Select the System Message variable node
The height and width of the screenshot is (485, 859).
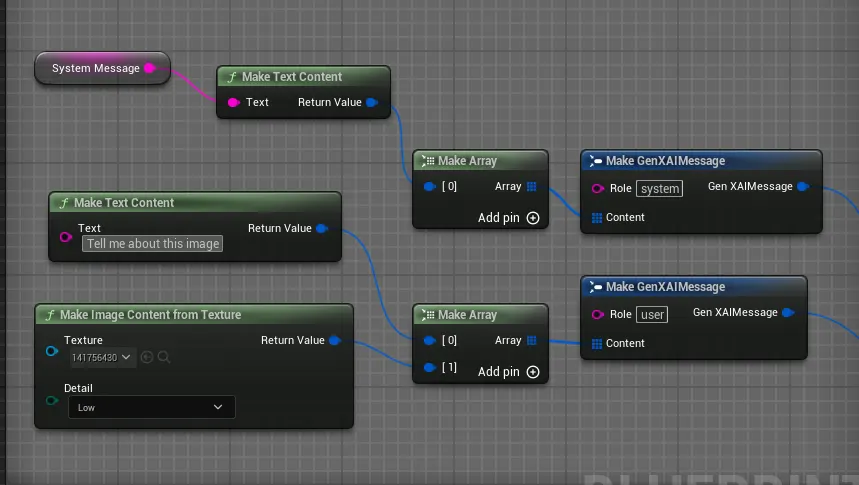(x=102, y=68)
